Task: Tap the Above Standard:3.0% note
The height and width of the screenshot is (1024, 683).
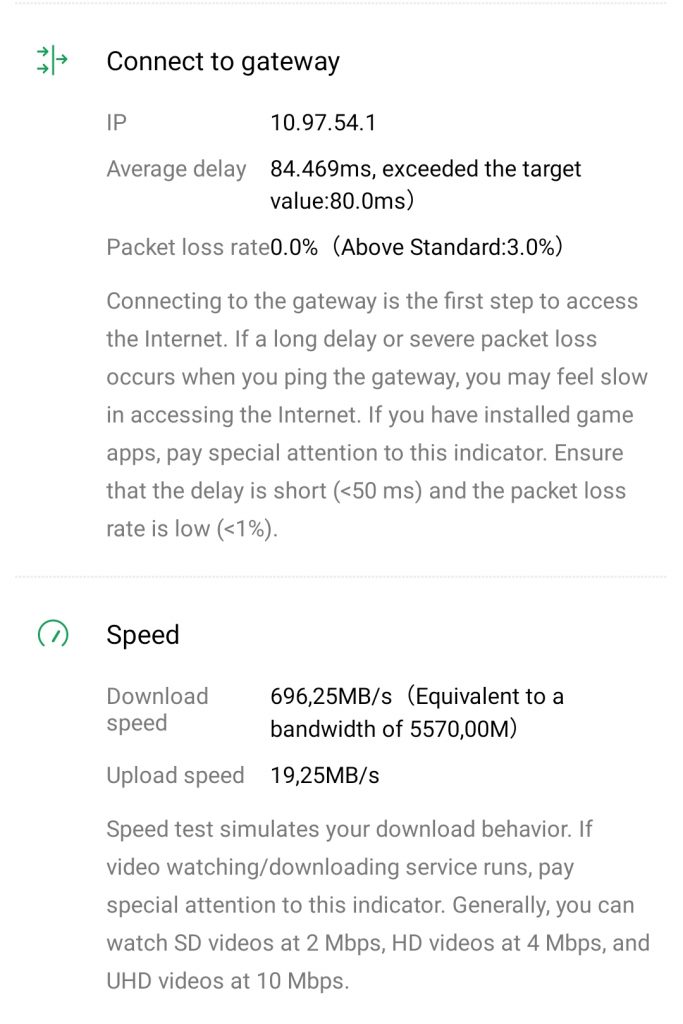Action: [x=447, y=247]
